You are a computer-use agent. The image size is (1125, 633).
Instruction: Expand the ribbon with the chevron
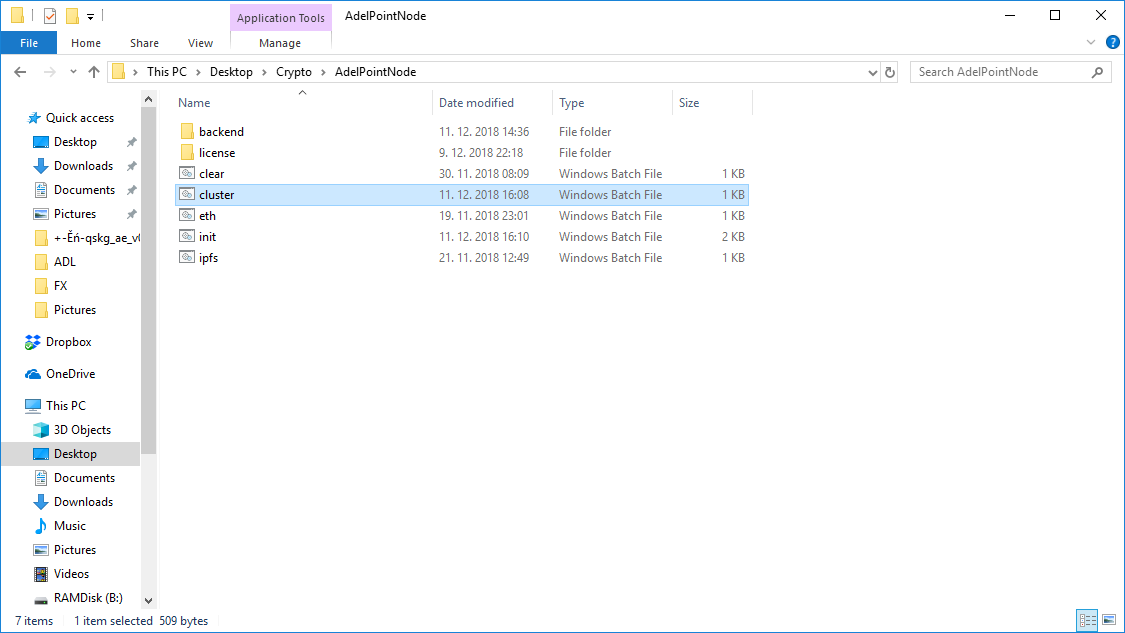1091,42
